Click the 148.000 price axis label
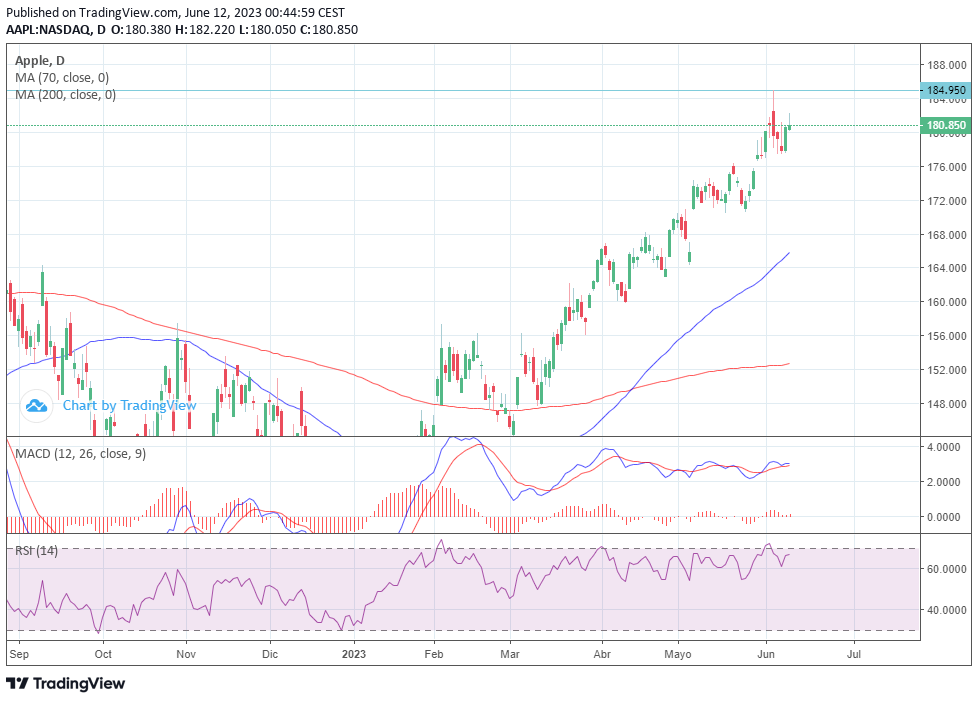 (947, 404)
